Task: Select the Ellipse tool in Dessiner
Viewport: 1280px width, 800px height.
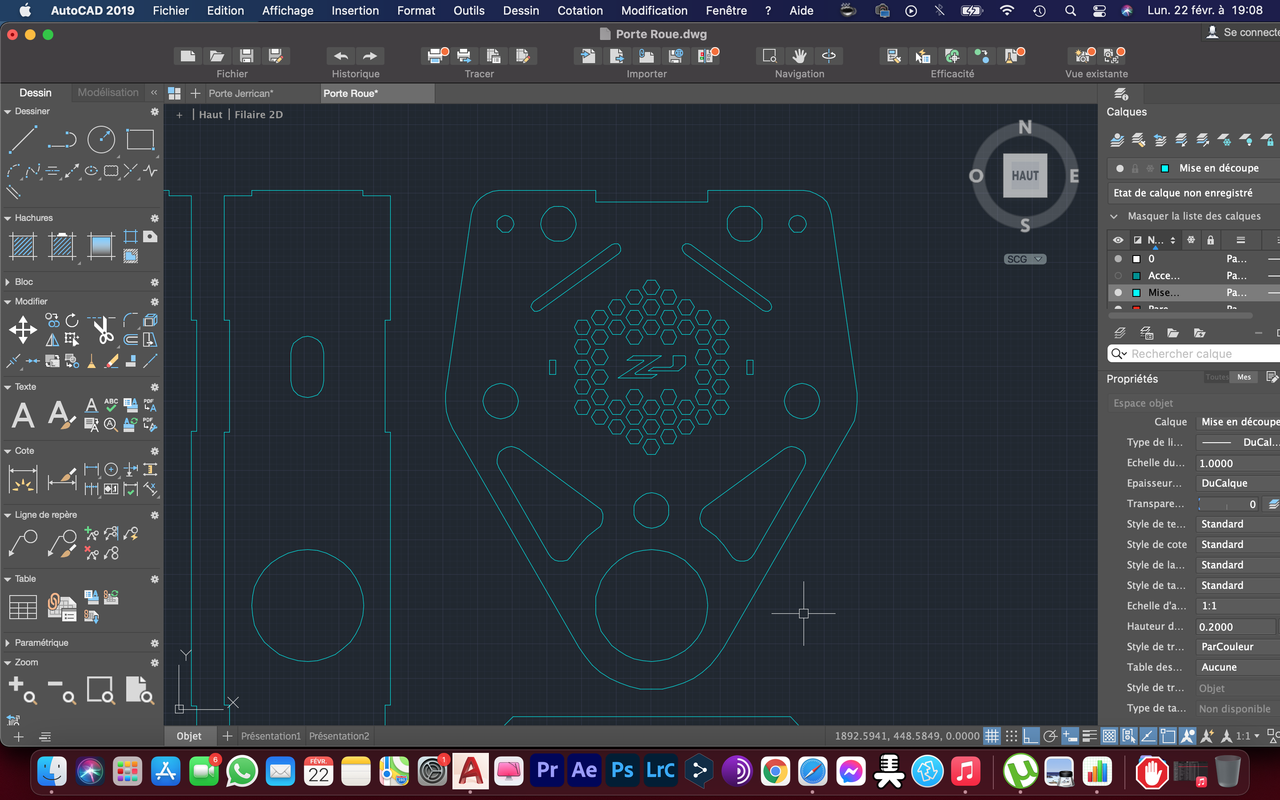Action: [92, 171]
